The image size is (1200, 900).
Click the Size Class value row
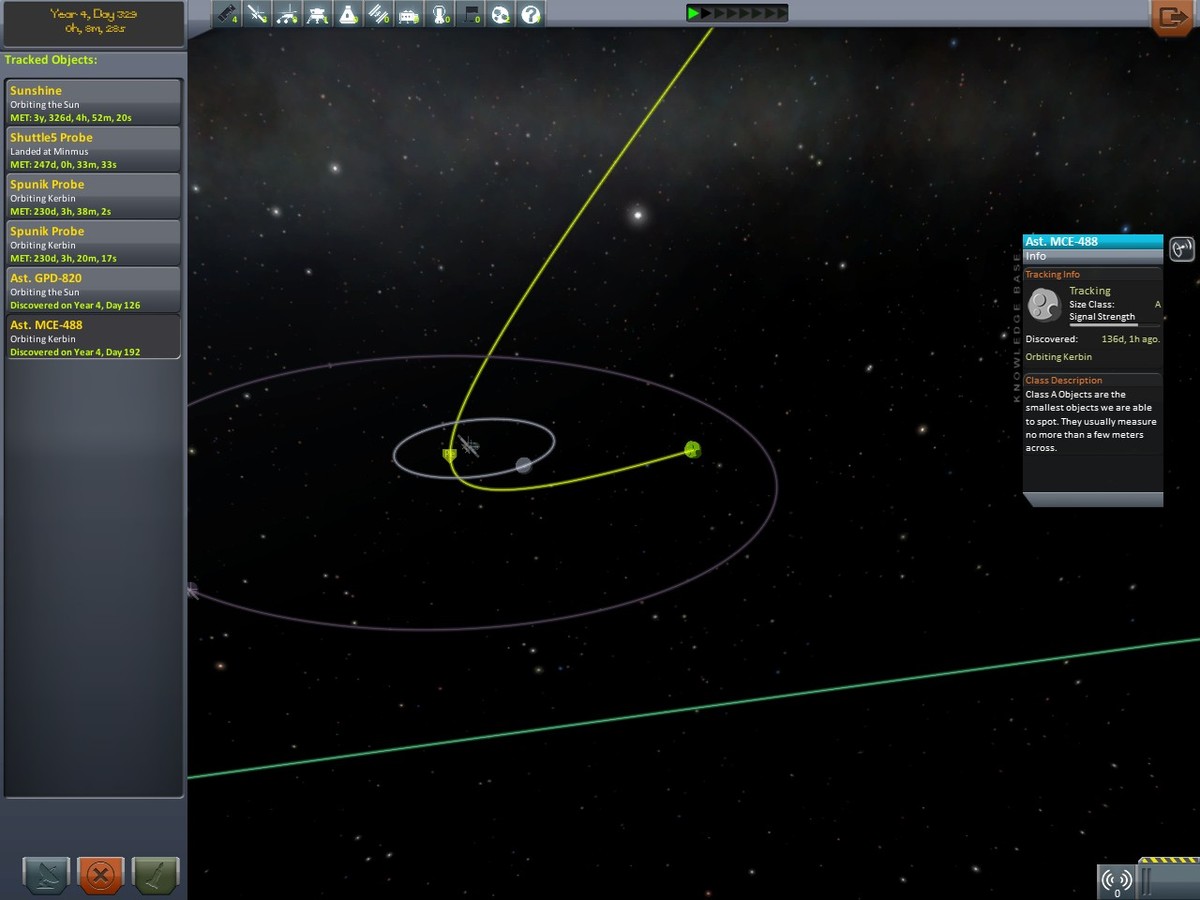1115,304
